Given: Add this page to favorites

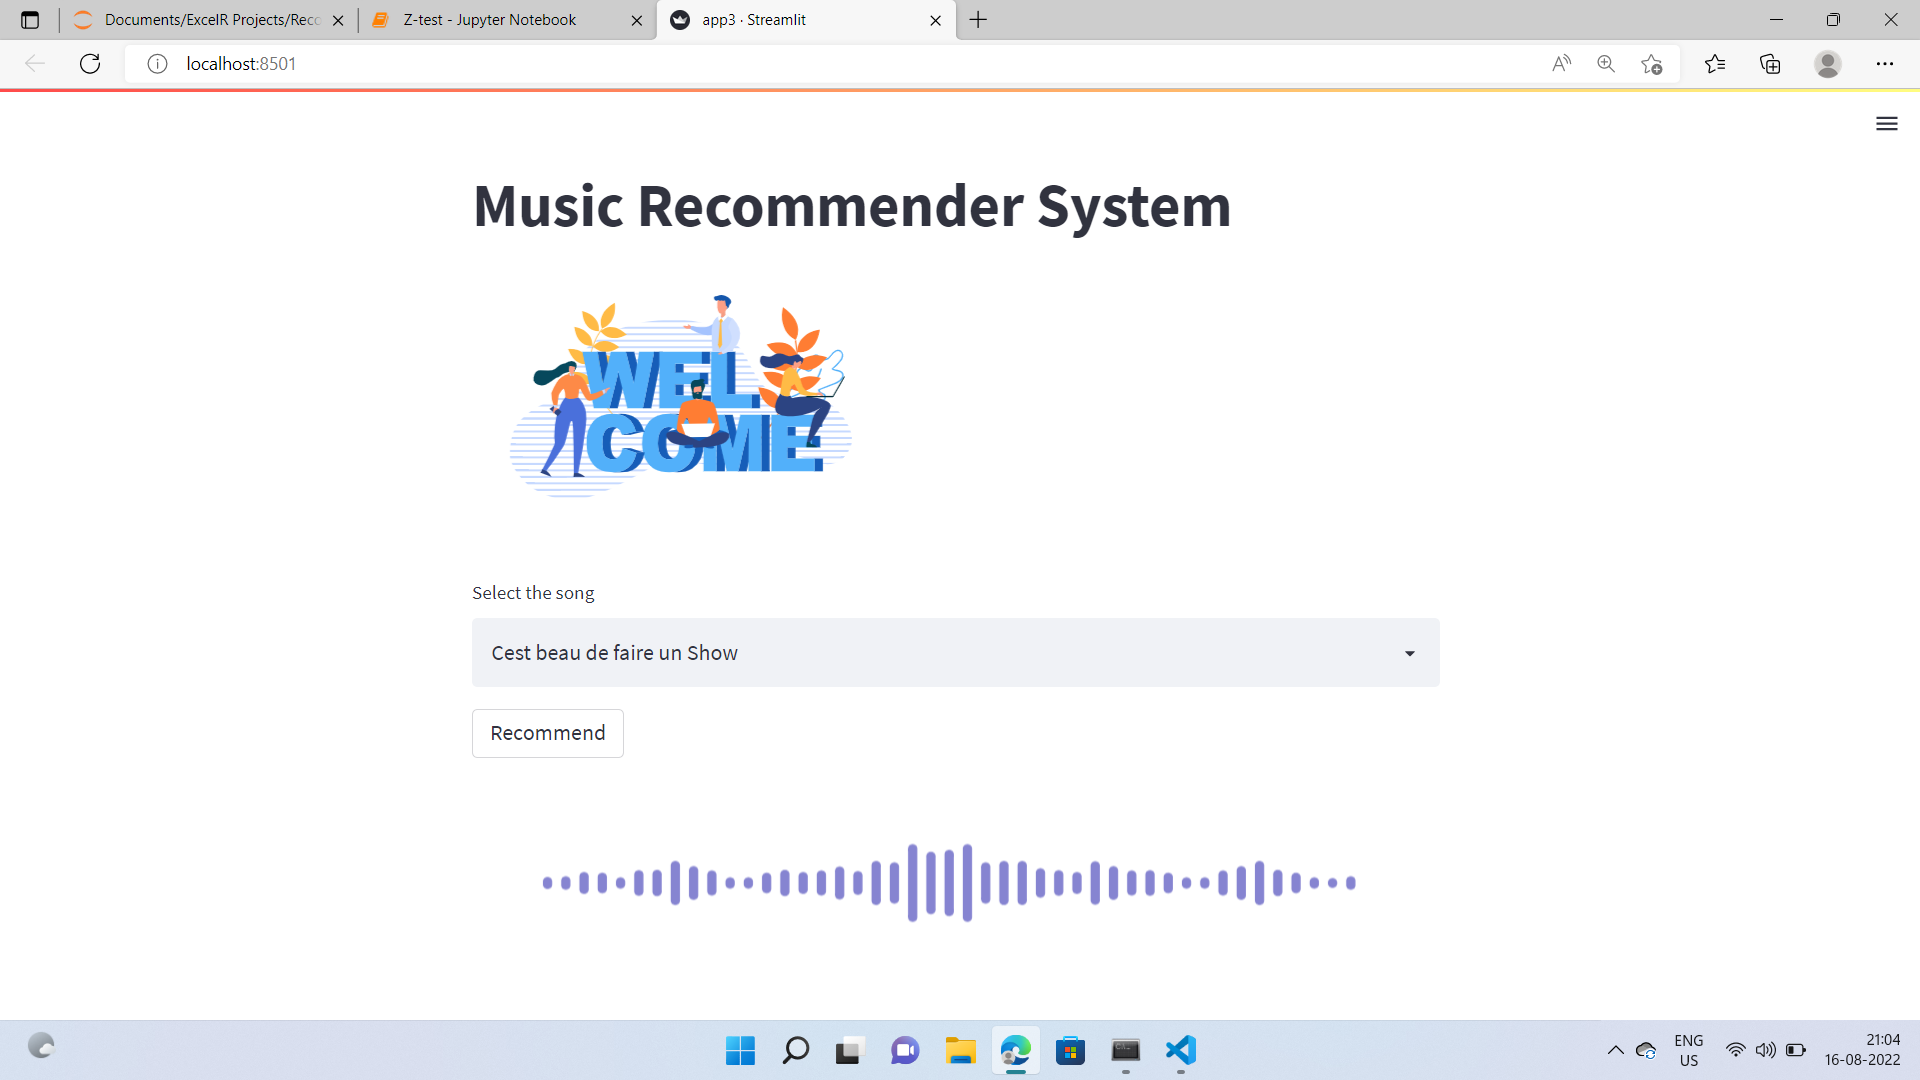Looking at the screenshot, I should pyautogui.click(x=1651, y=63).
